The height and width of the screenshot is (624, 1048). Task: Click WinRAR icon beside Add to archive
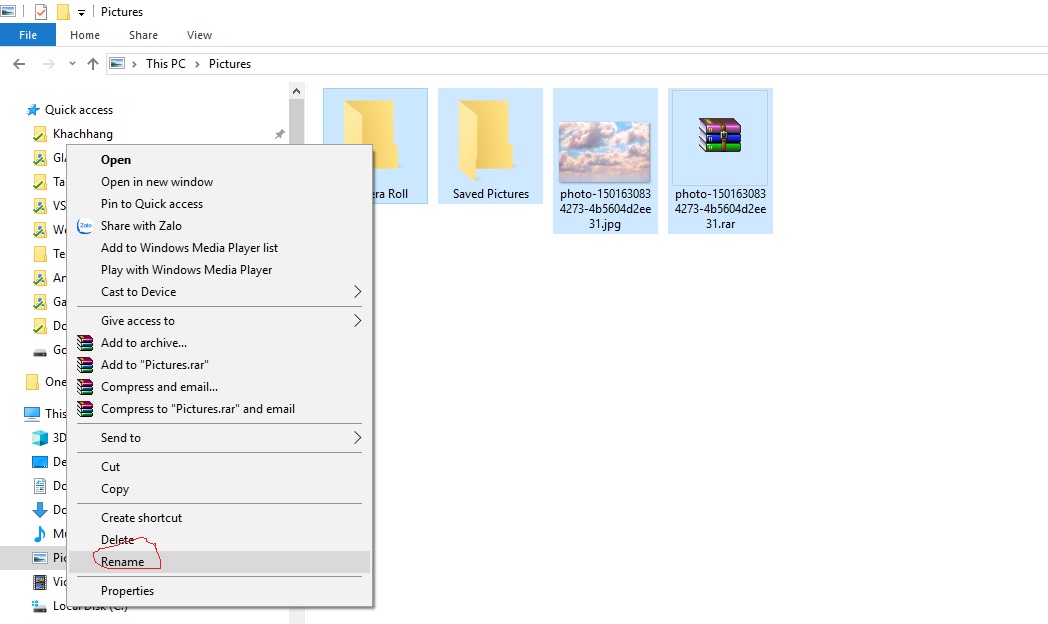[85, 343]
